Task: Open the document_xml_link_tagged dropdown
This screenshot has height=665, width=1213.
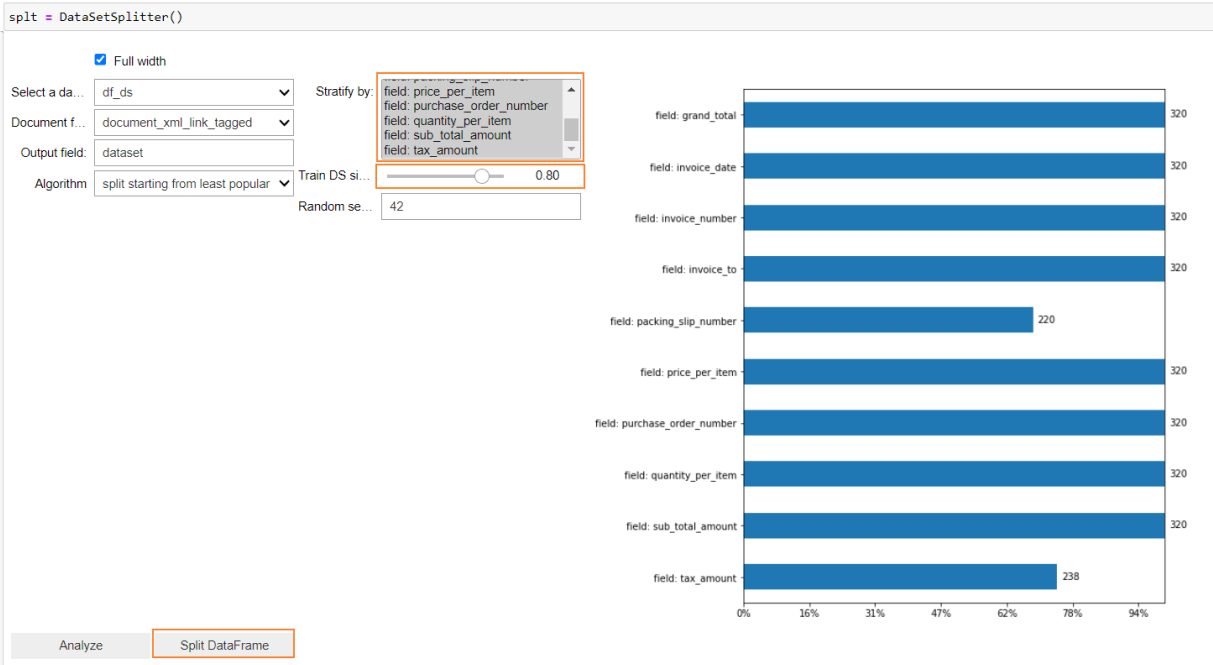Action: point(194,122)
